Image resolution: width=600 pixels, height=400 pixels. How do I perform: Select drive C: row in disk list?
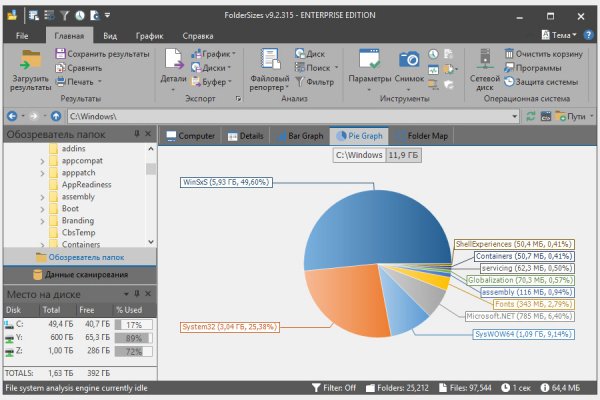click(x=80, y=325)
